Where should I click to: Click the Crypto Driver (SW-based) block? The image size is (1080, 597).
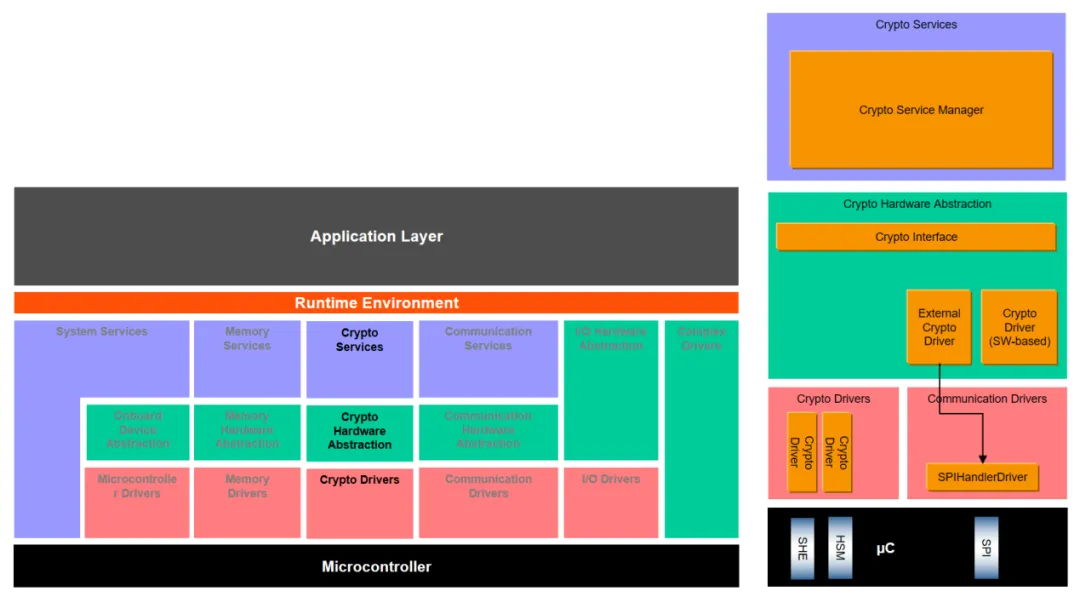pyautogui.click(x=1019, y=327)
